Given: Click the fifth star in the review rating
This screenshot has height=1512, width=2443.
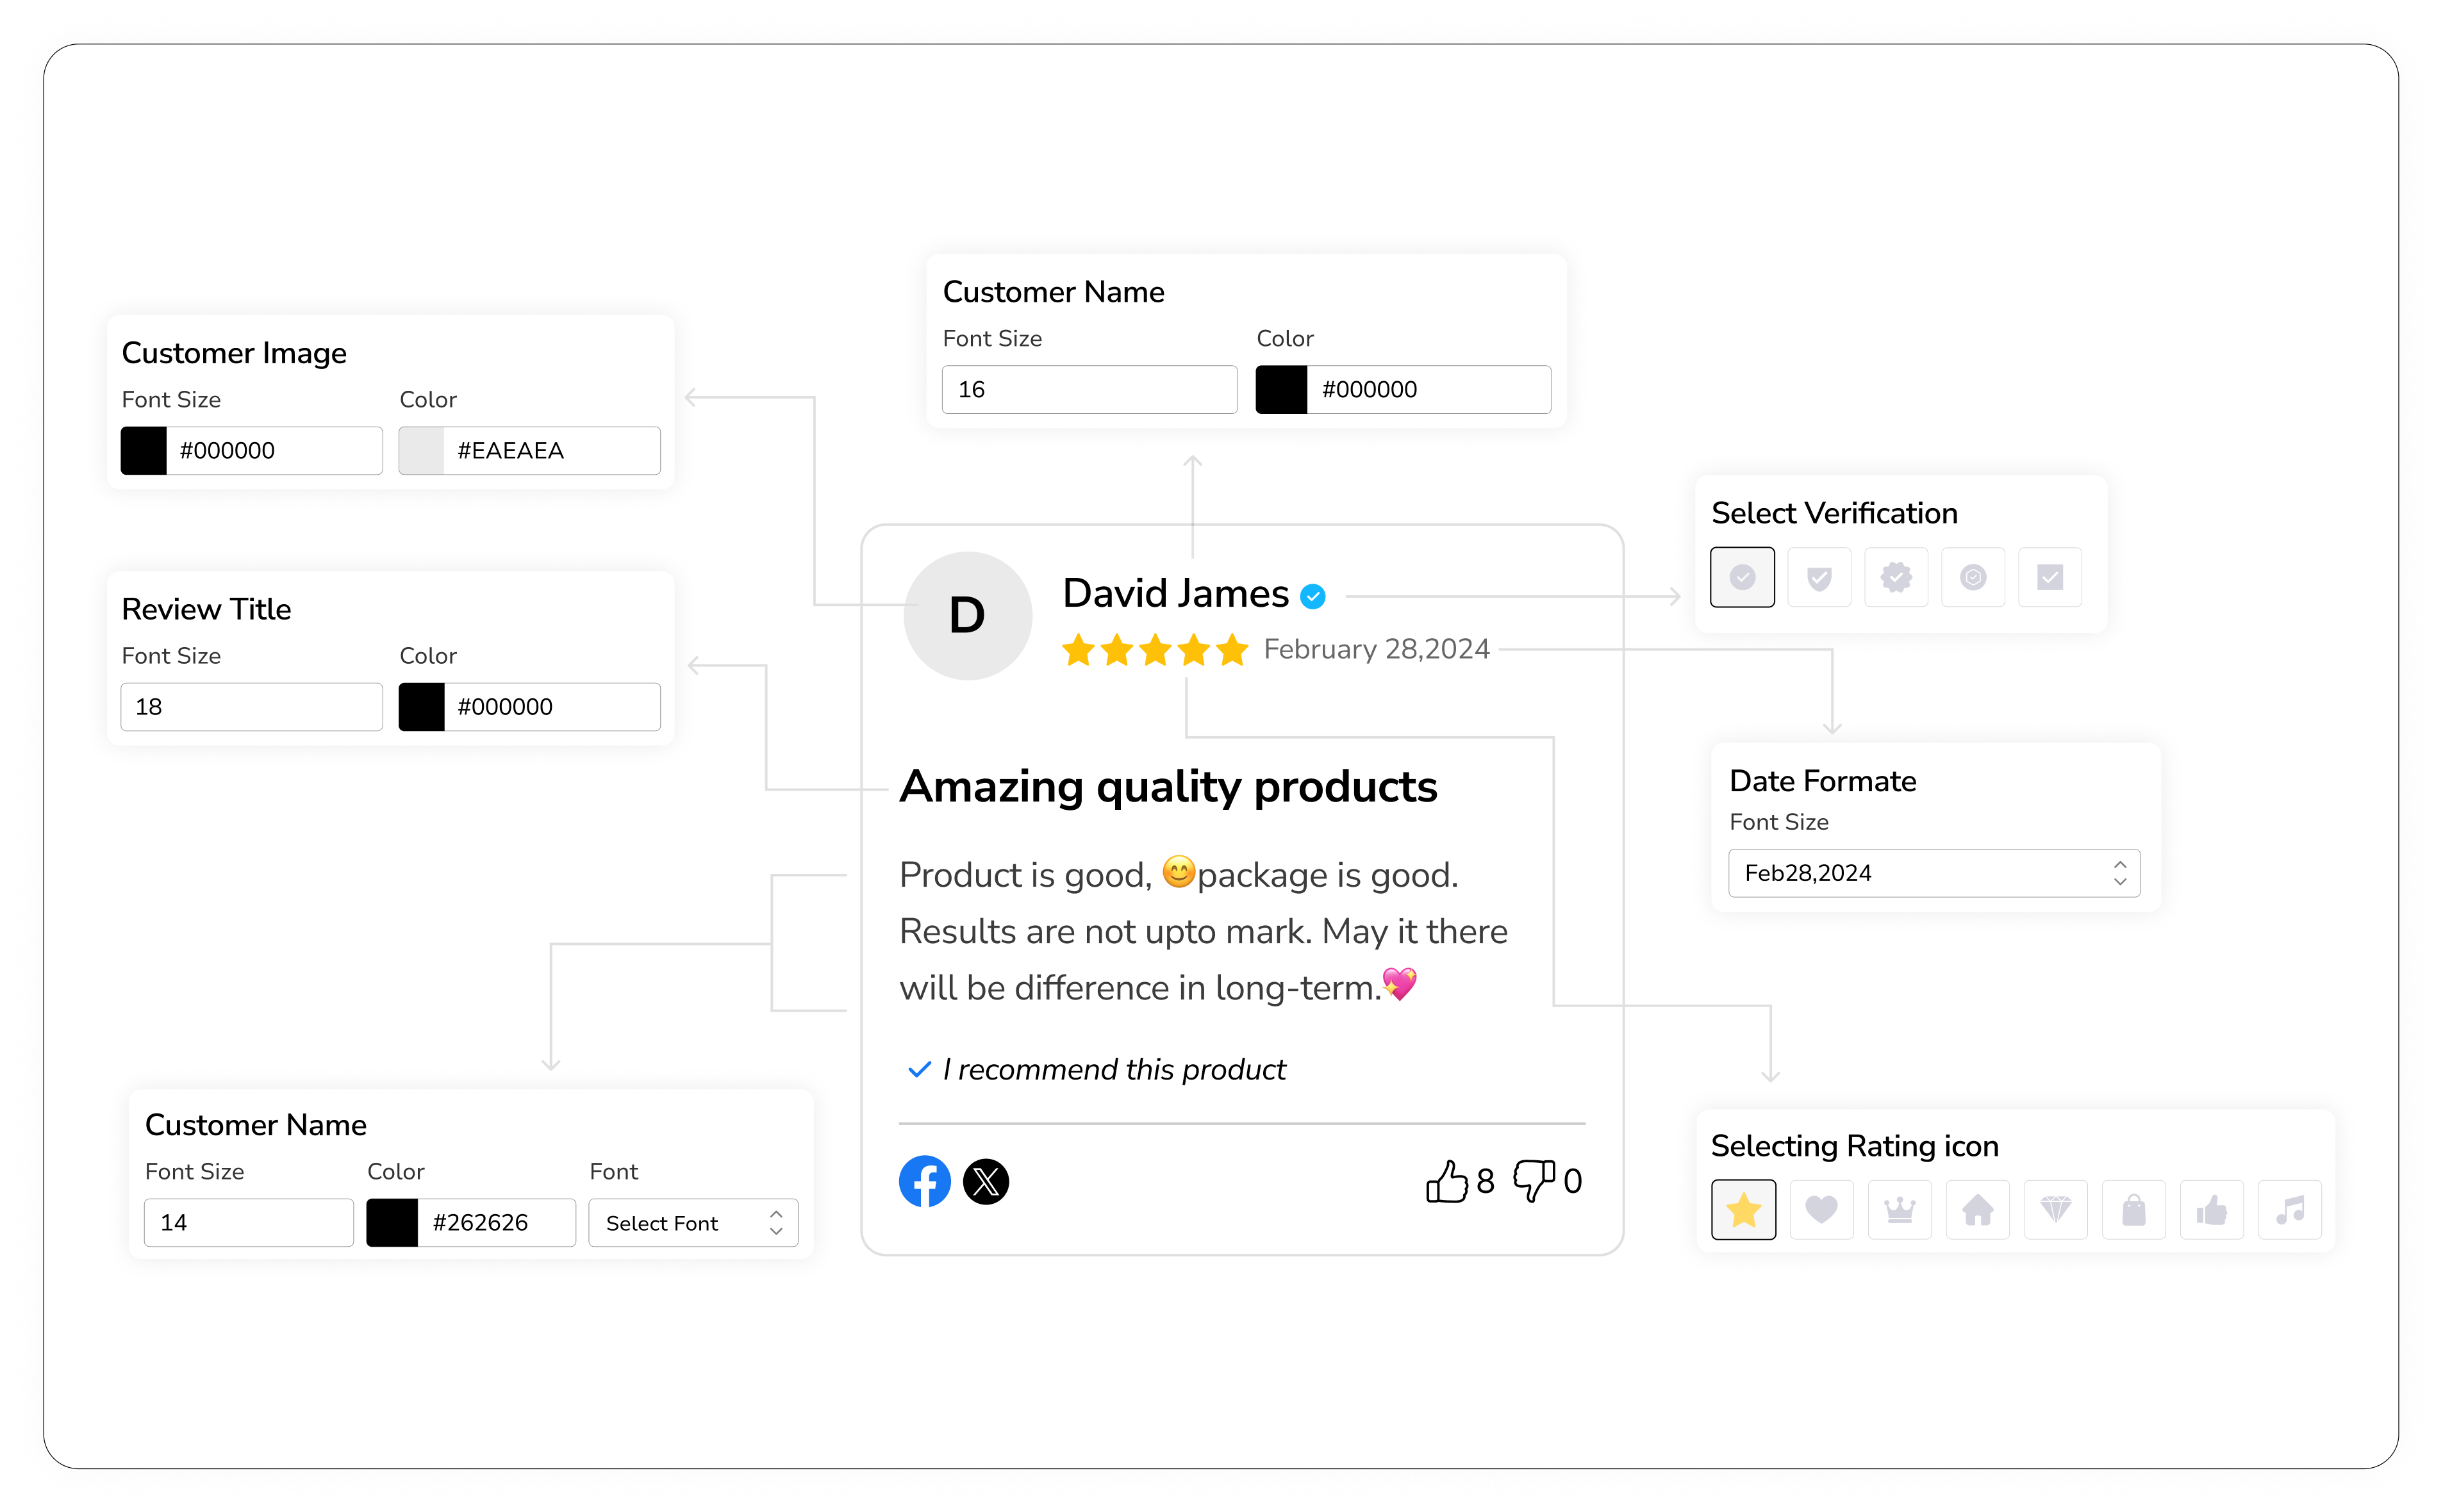Looking at the screenshot, I should pos(1233,650).
